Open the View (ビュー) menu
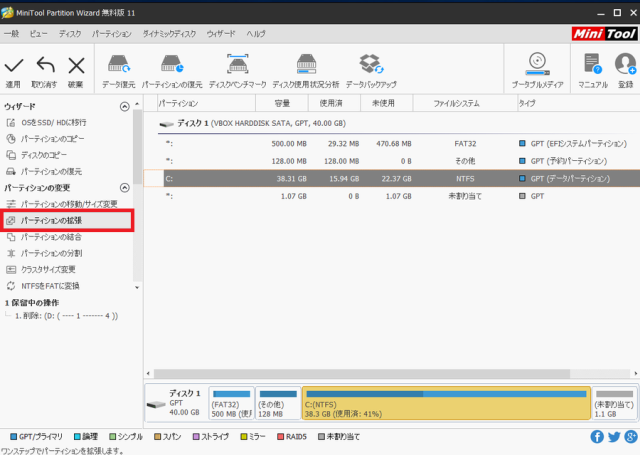The height and width of the screenshot is (455, 640). pyautogui.click(x=38, y=33)
